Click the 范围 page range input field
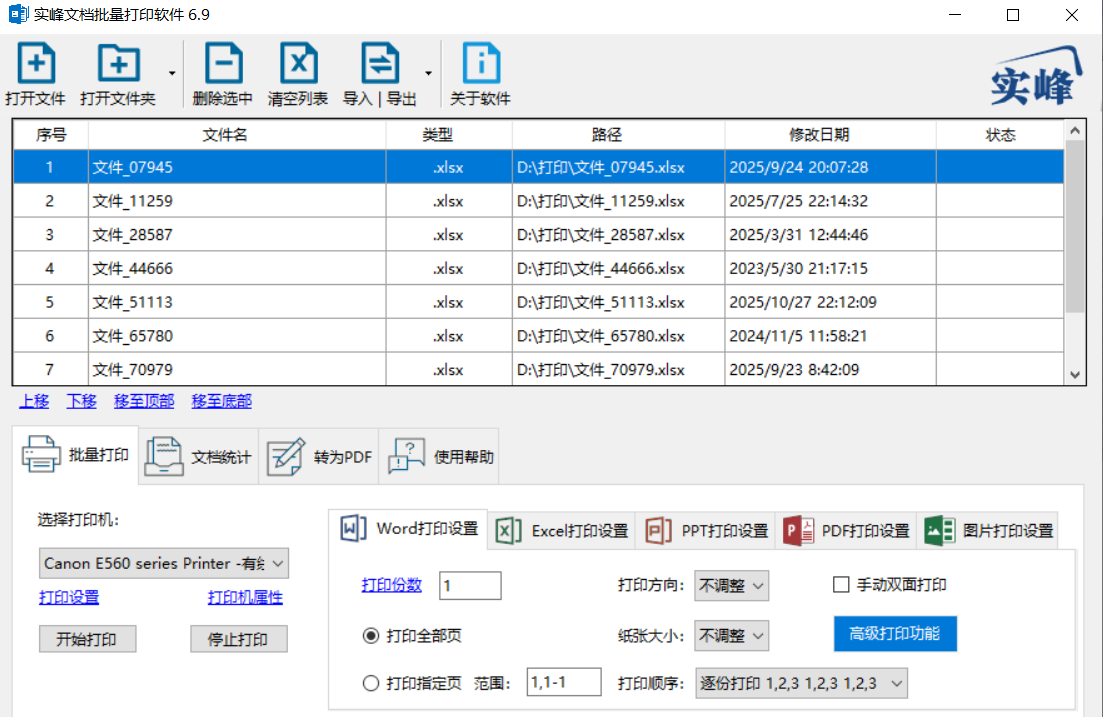 [564, 682]
